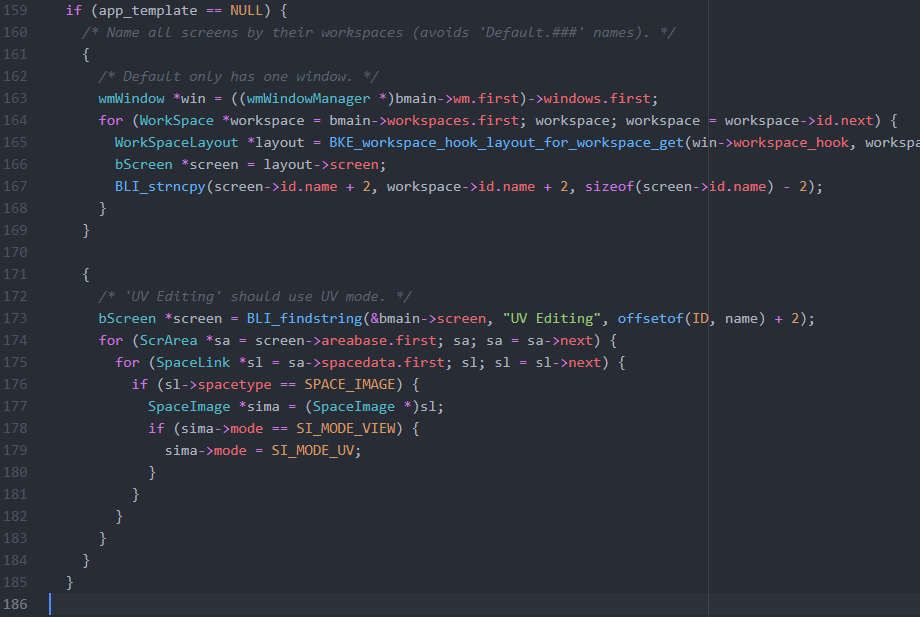
Task: Click the wmWindowManager cast on line 163
Action: (x=308, y=99)
